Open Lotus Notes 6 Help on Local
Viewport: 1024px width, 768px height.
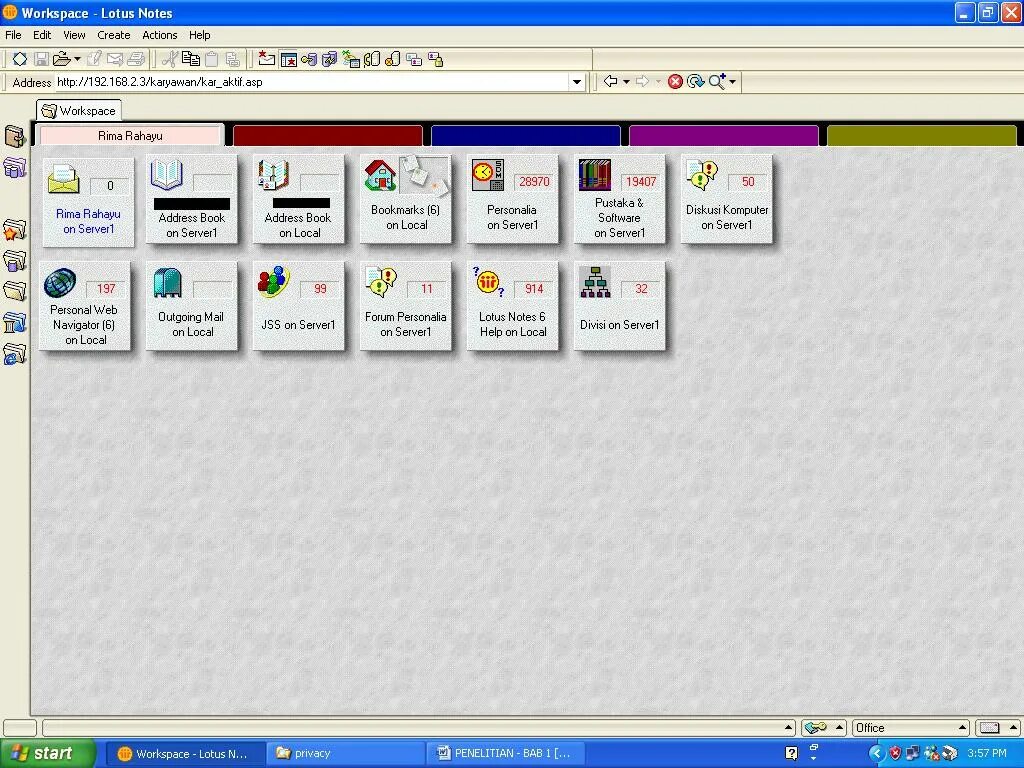pyautogui.click(x=513, y=305)
